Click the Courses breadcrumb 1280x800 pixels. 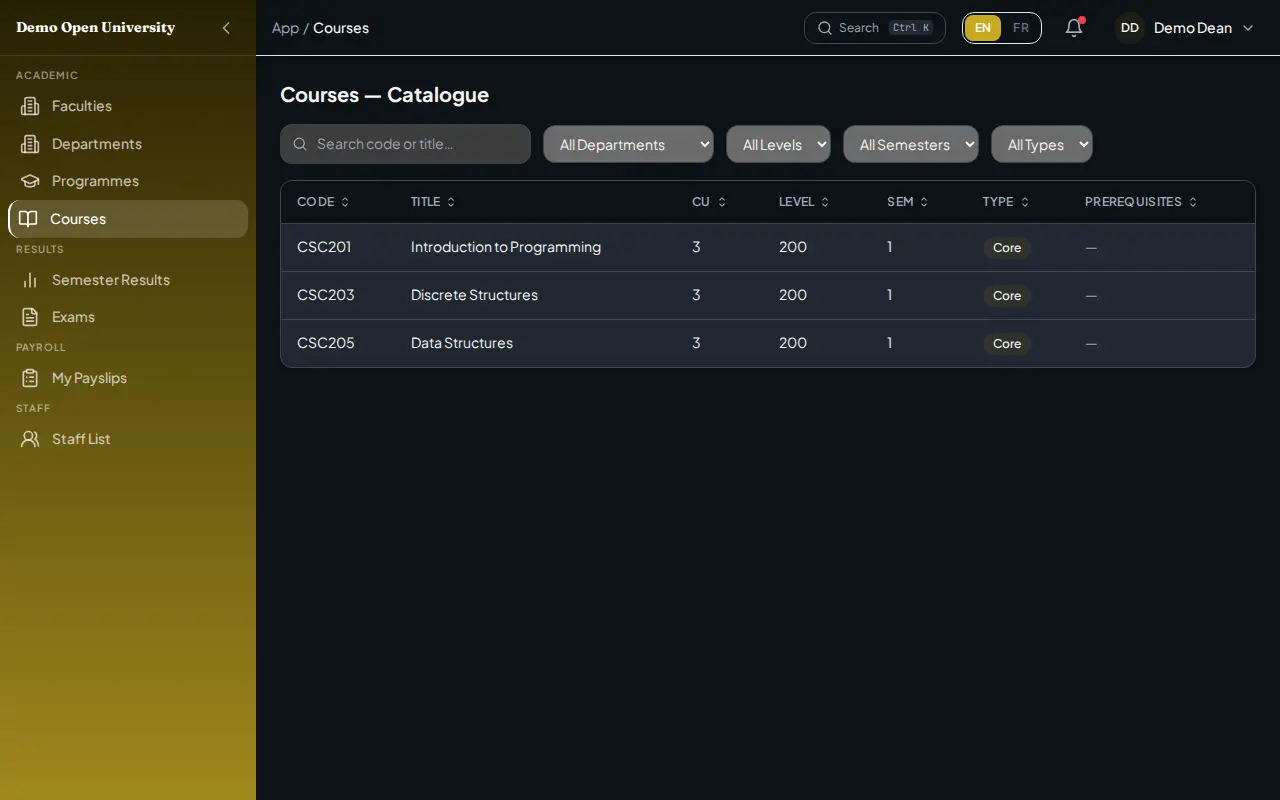[341, 28]
